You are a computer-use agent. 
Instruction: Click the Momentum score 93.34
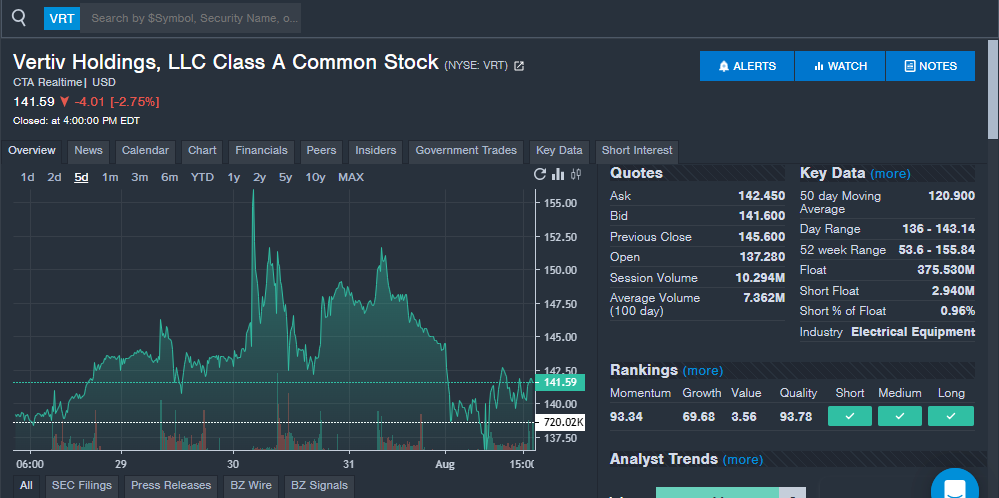coord(626,416)
